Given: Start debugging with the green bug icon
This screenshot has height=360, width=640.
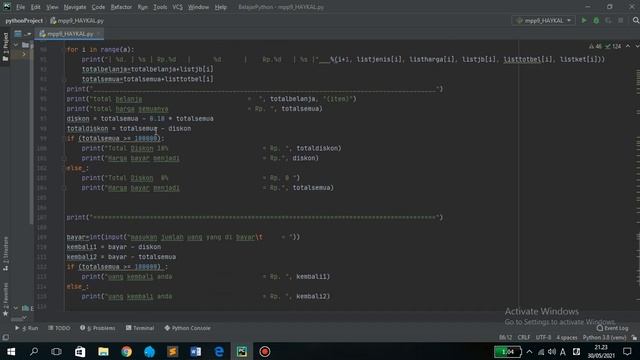Looking at the screenshot, I should pos(596,20).
